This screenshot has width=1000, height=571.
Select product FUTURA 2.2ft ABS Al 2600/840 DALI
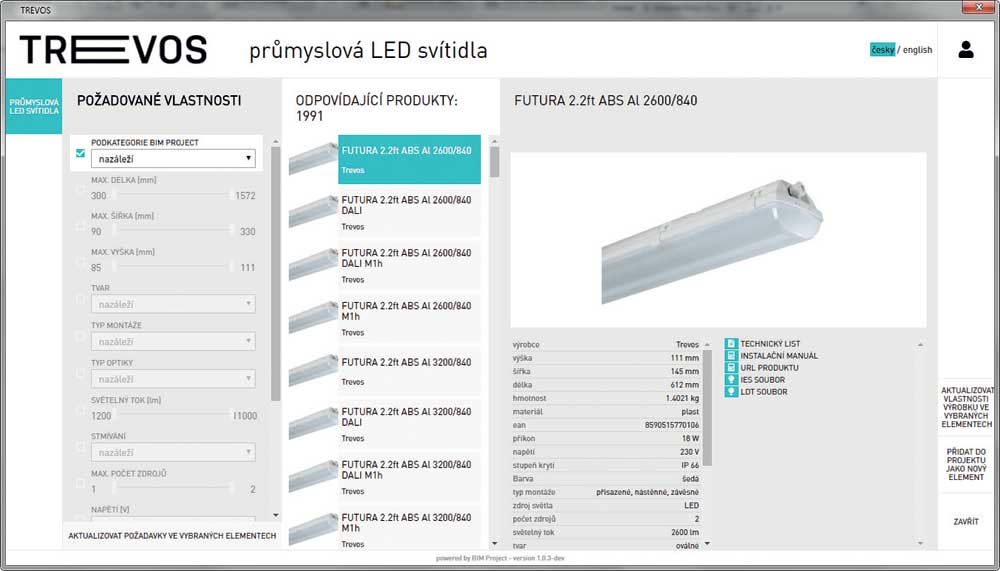pos(409,212)
